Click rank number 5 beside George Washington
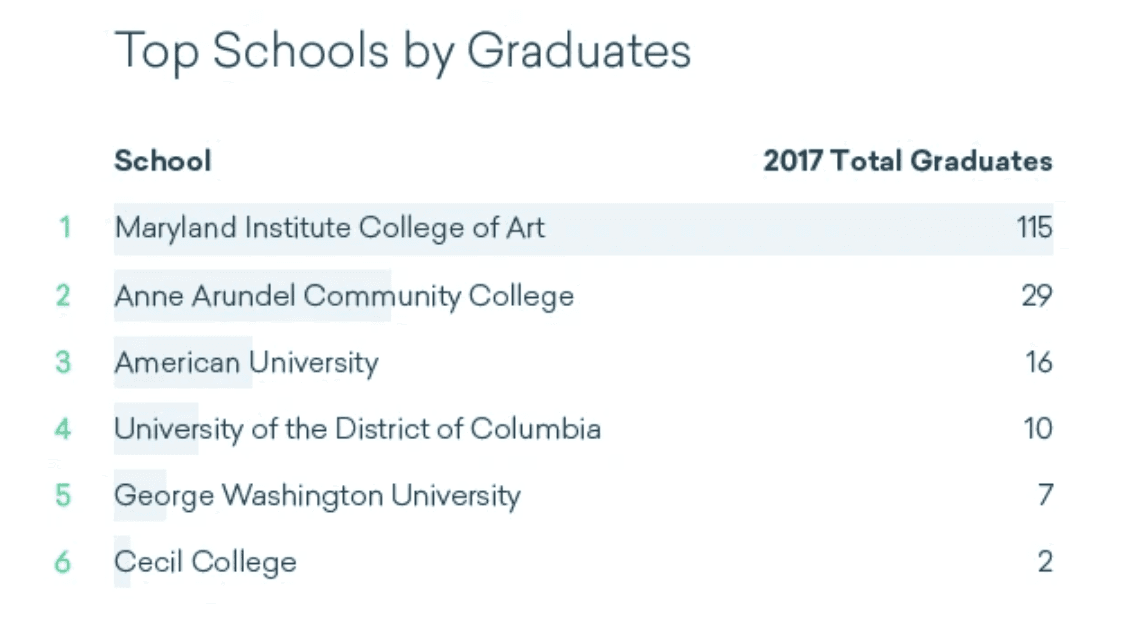 [x=63, y=496]
